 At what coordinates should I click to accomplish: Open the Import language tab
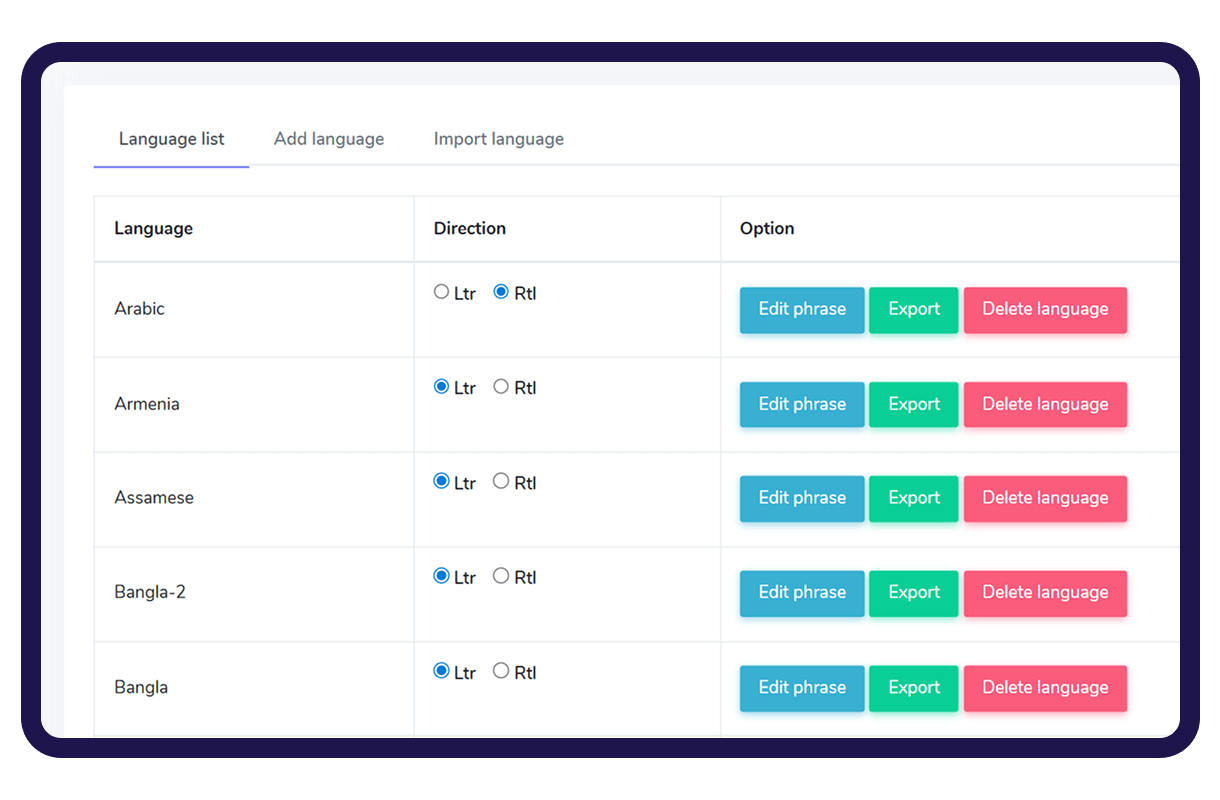[498, 139]
